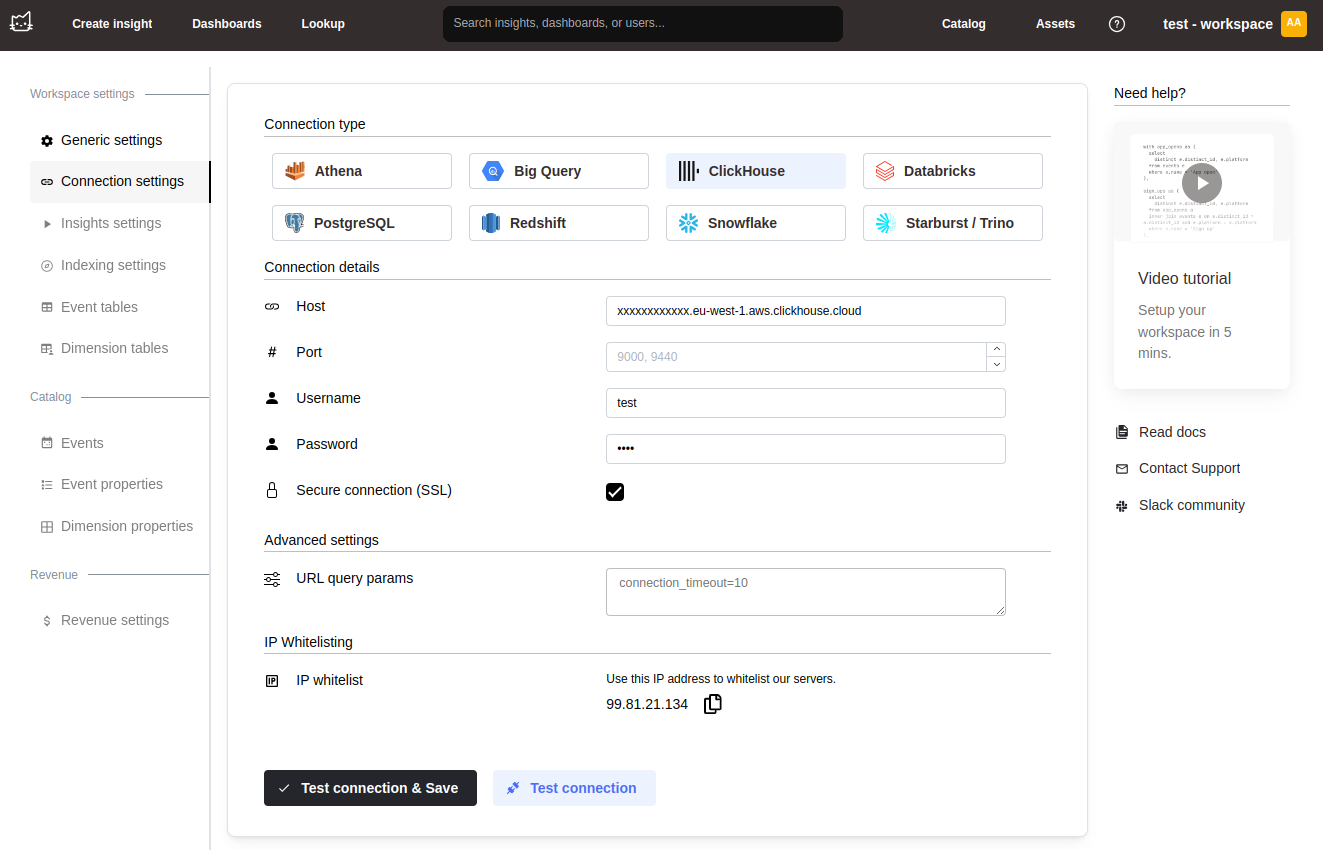This screenshot has height=850, width=1323.
Task: Open the help question mark icon
Action: click(1117, 24)
